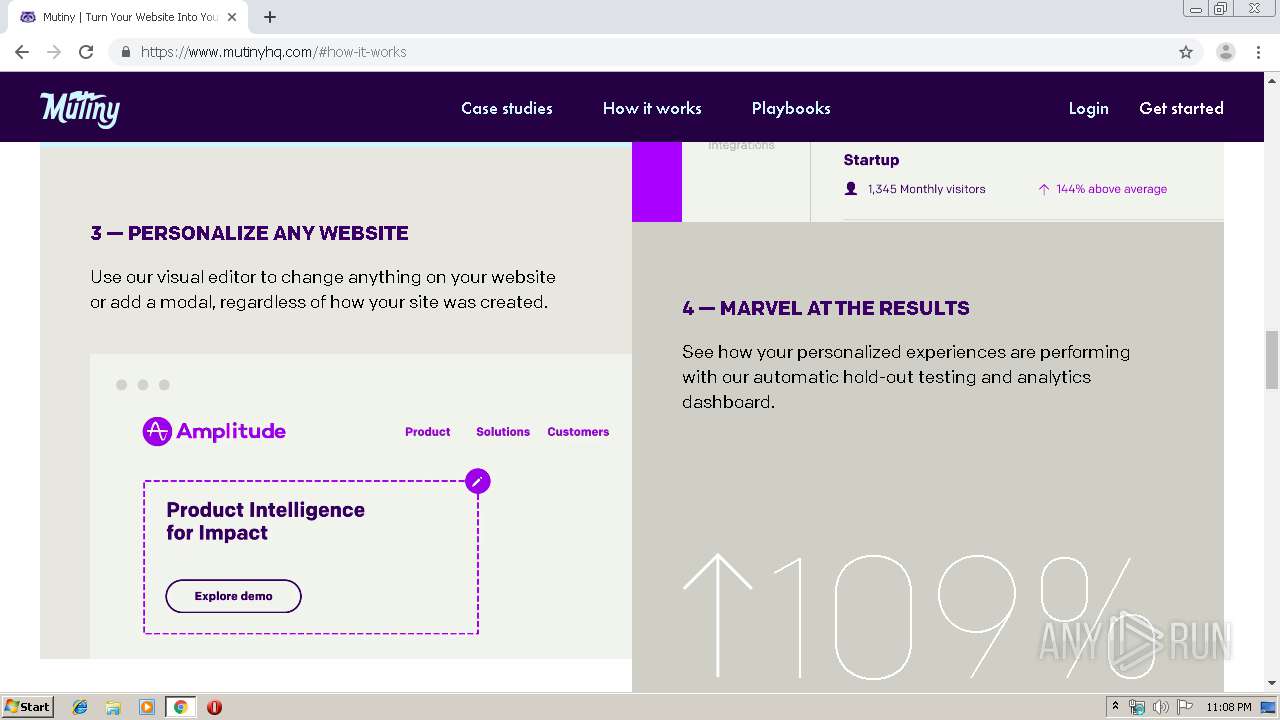
Task: Go to How it works section
Action: [652, 108]
